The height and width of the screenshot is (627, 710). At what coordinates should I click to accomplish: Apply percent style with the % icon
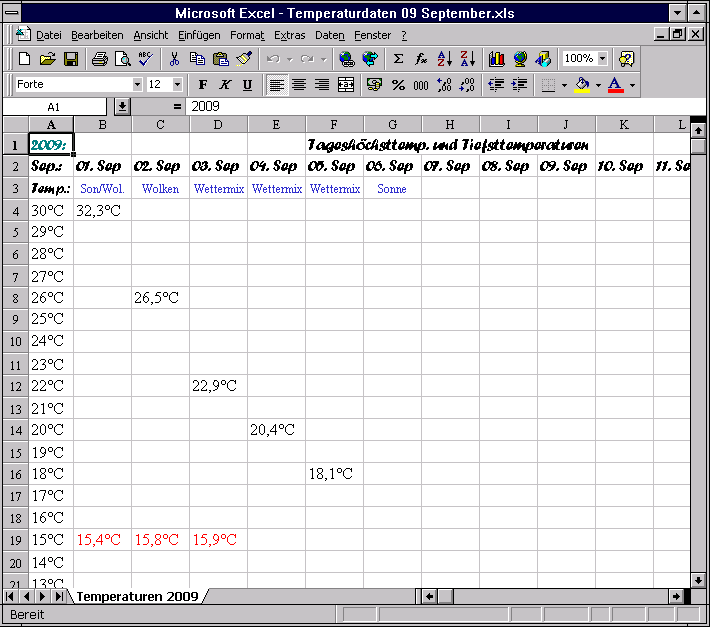pos(398,85)
